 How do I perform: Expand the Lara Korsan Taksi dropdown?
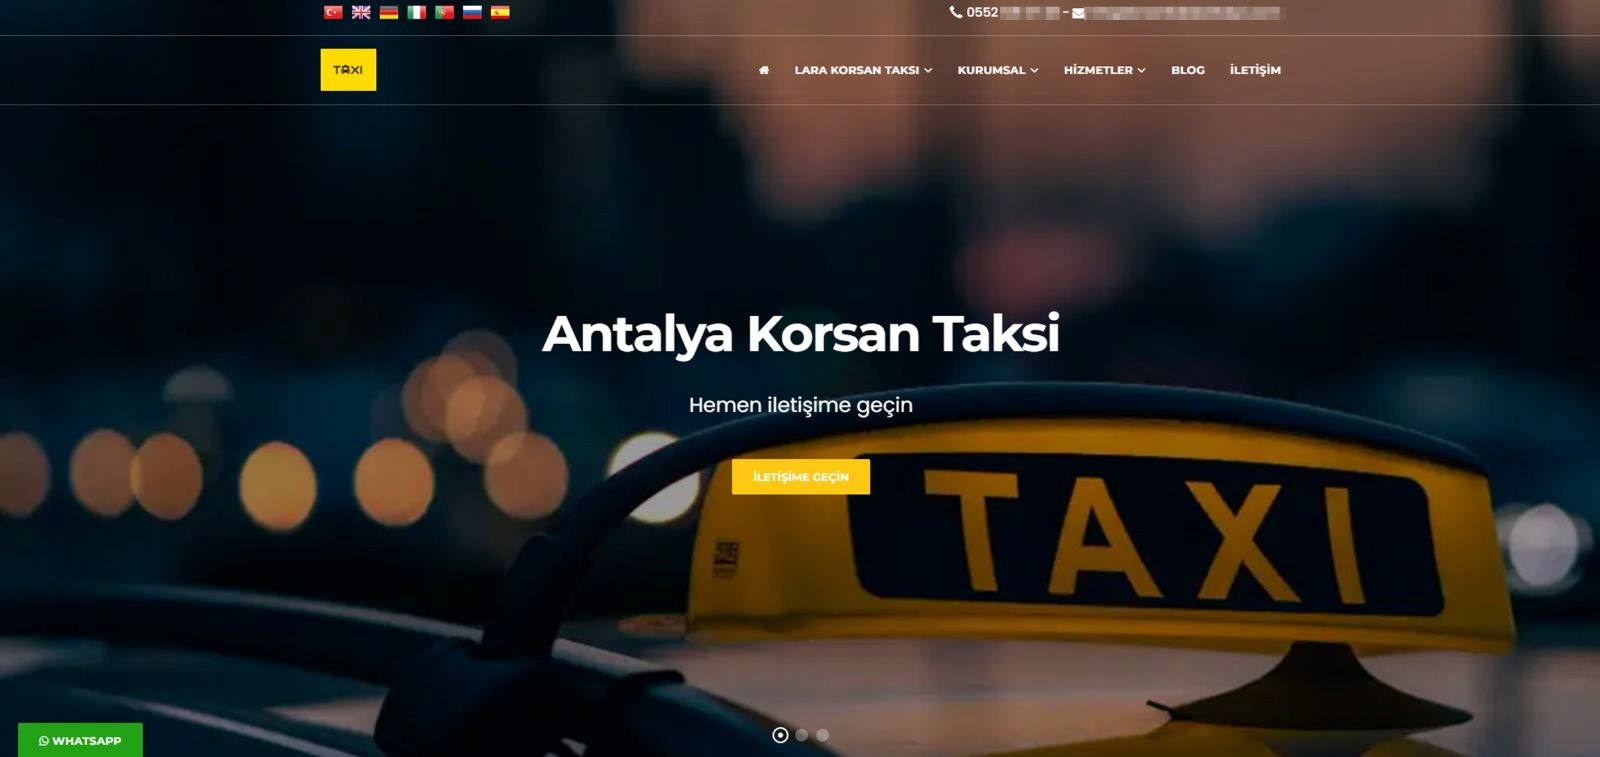(x=863, y=70)
